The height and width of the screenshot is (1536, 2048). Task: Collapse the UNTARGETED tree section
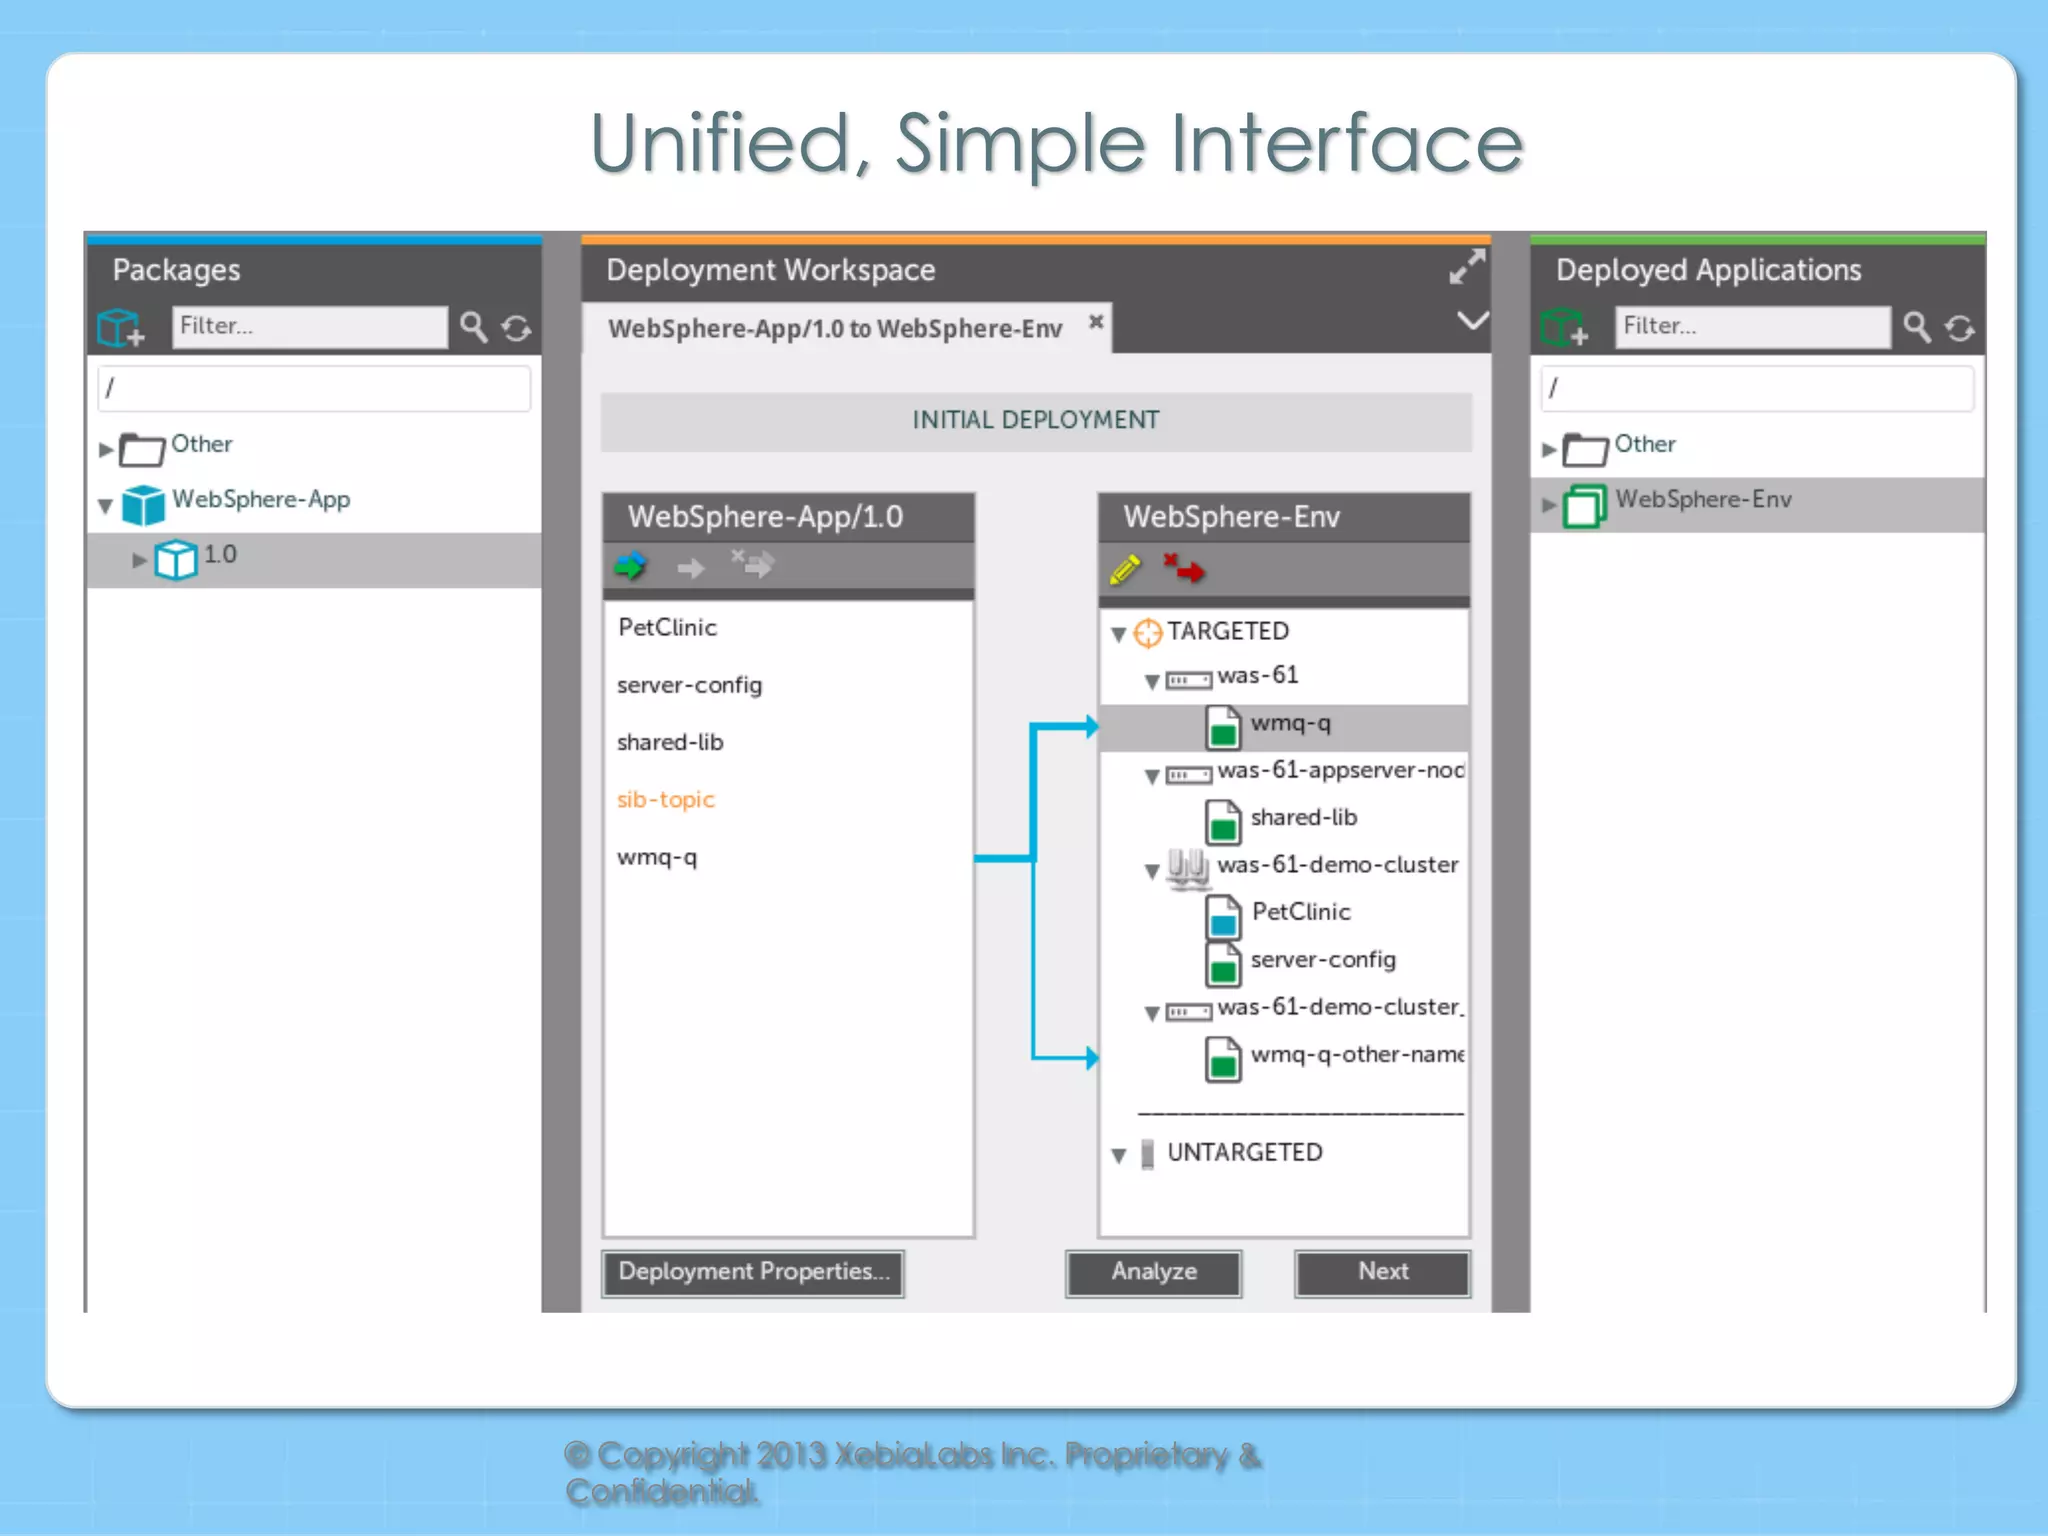point(1119,1156)
